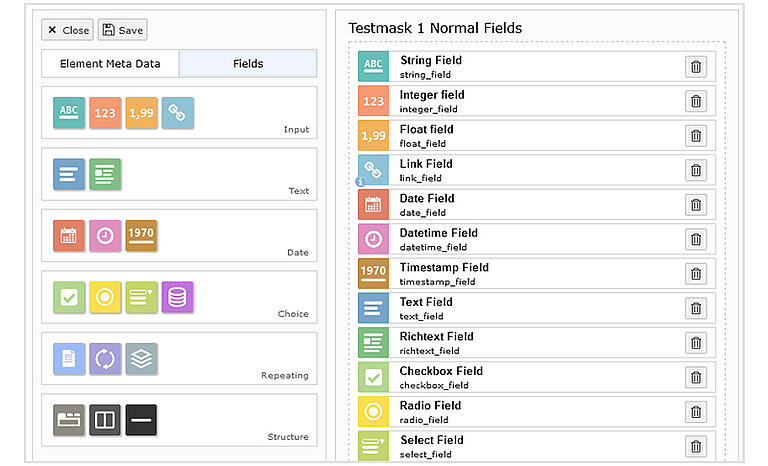This screenshot has height=466, width=768.
Task: Add a Link field from Input palette
Action: (x=177, y=113)
